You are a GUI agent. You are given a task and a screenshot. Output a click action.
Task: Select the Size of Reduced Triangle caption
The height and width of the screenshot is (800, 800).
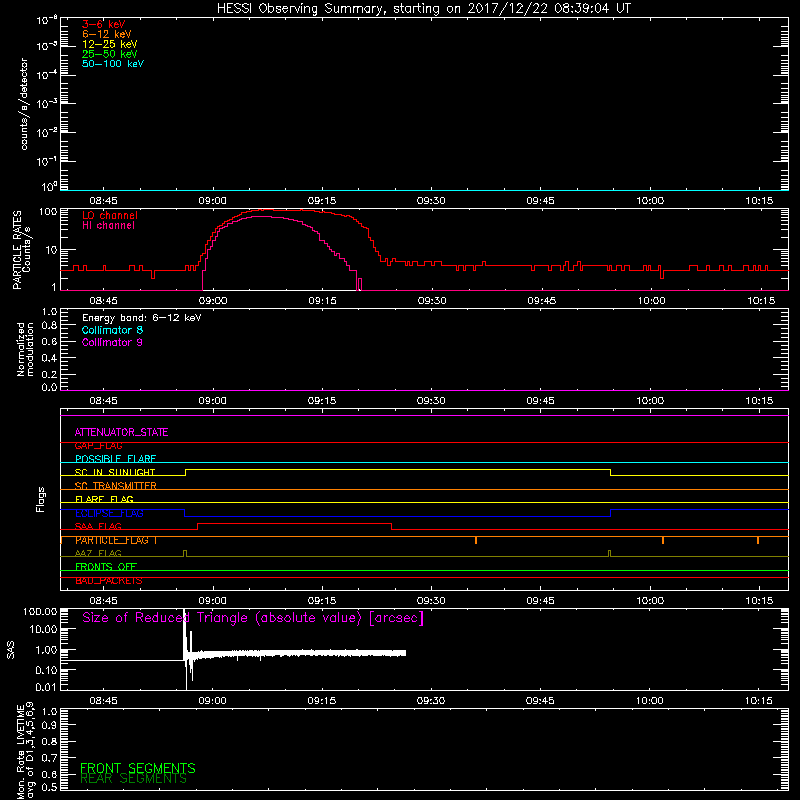click(253, 618)
